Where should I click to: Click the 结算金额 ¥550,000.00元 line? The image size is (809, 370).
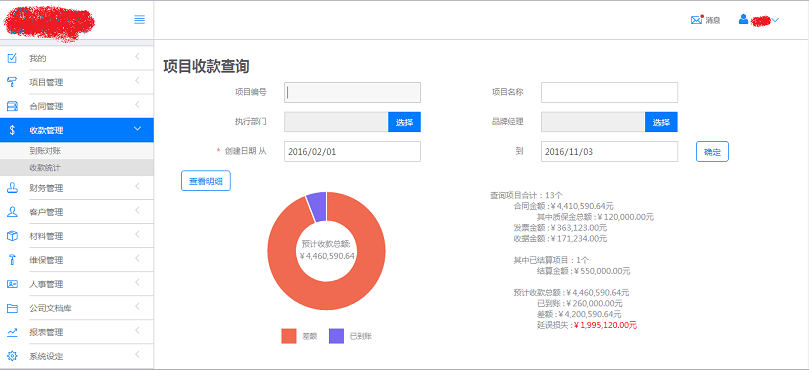[584, 271]
